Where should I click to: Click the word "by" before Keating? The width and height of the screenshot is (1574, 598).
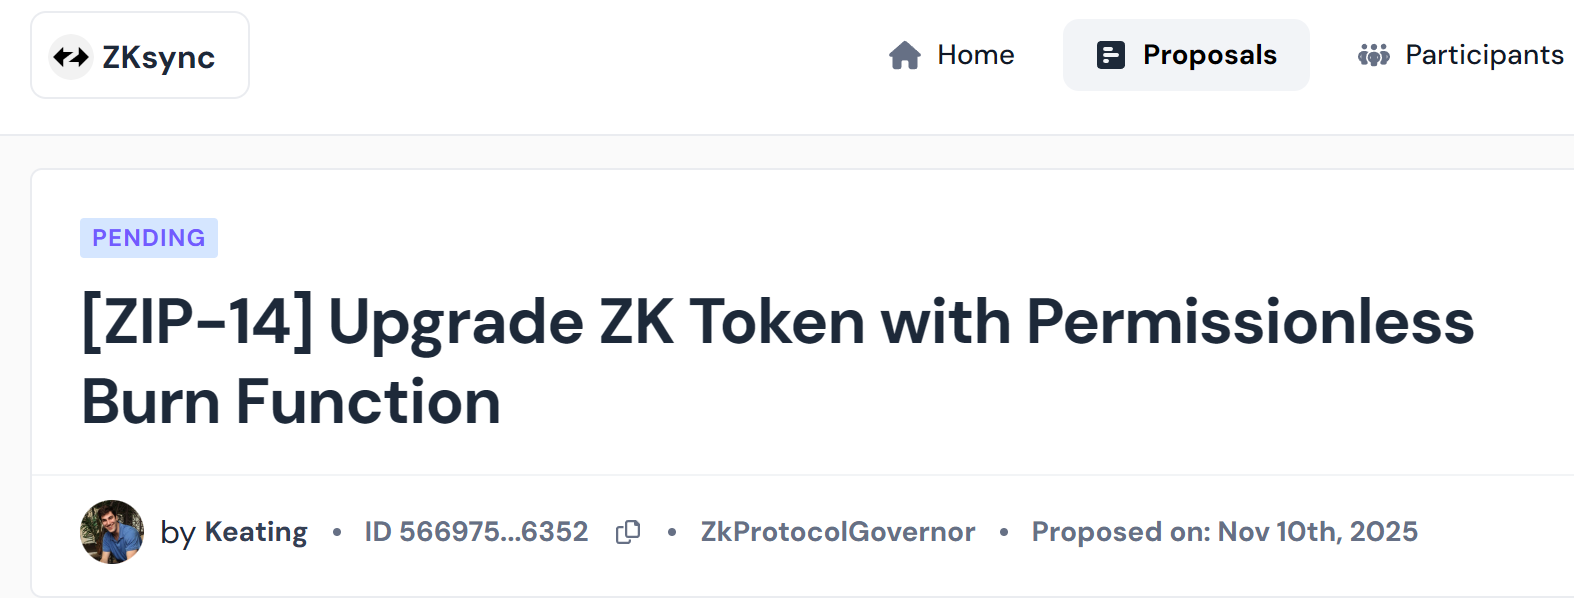point(178,533)
